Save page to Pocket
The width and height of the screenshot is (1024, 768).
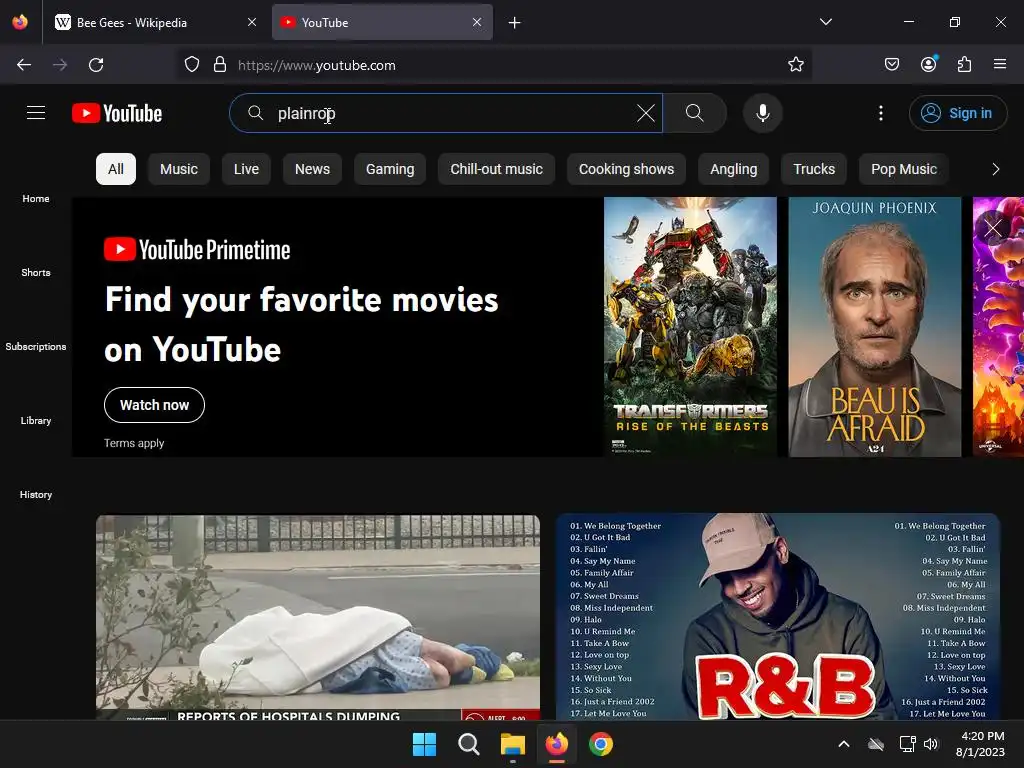(891, 65)
